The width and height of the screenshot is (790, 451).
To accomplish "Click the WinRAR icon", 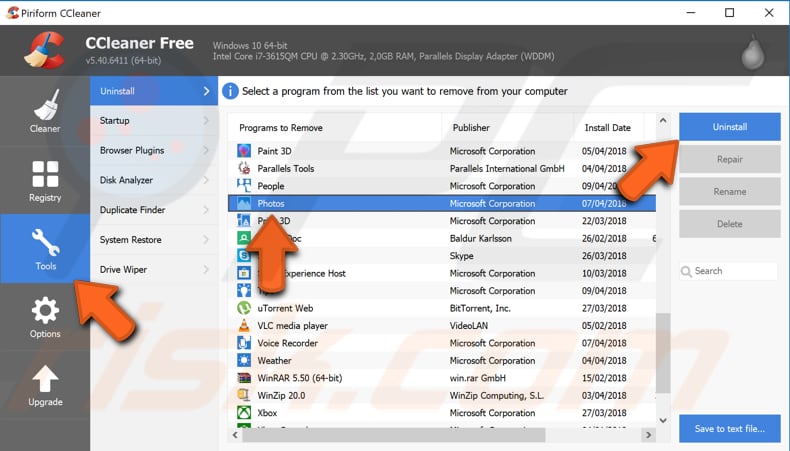I will pos(244,378).
